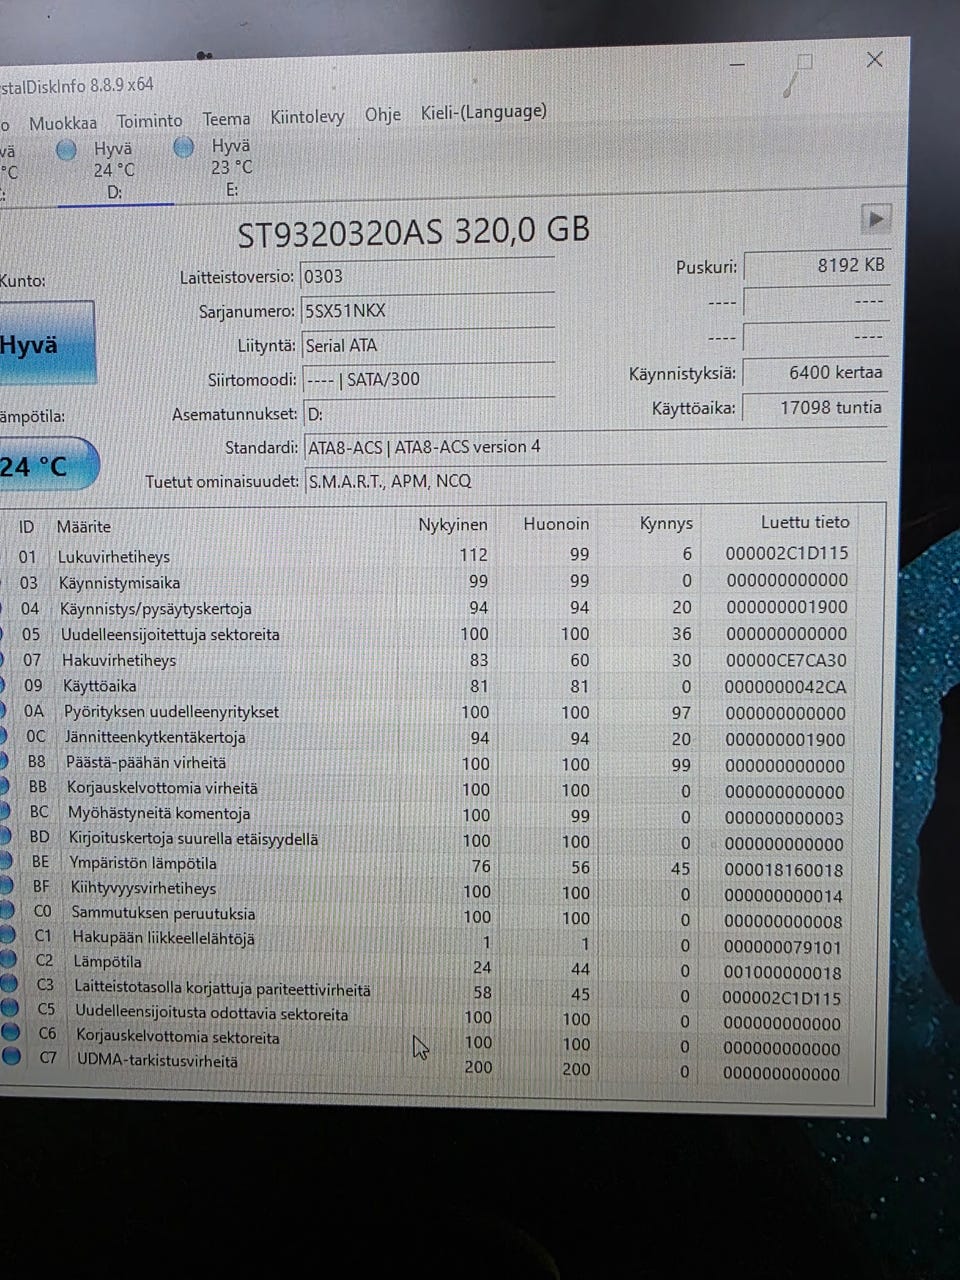Screen dimensions: 960x1280
Task: Click the Liityntä field Serial ATA
Action: click(x=428, y=345)
